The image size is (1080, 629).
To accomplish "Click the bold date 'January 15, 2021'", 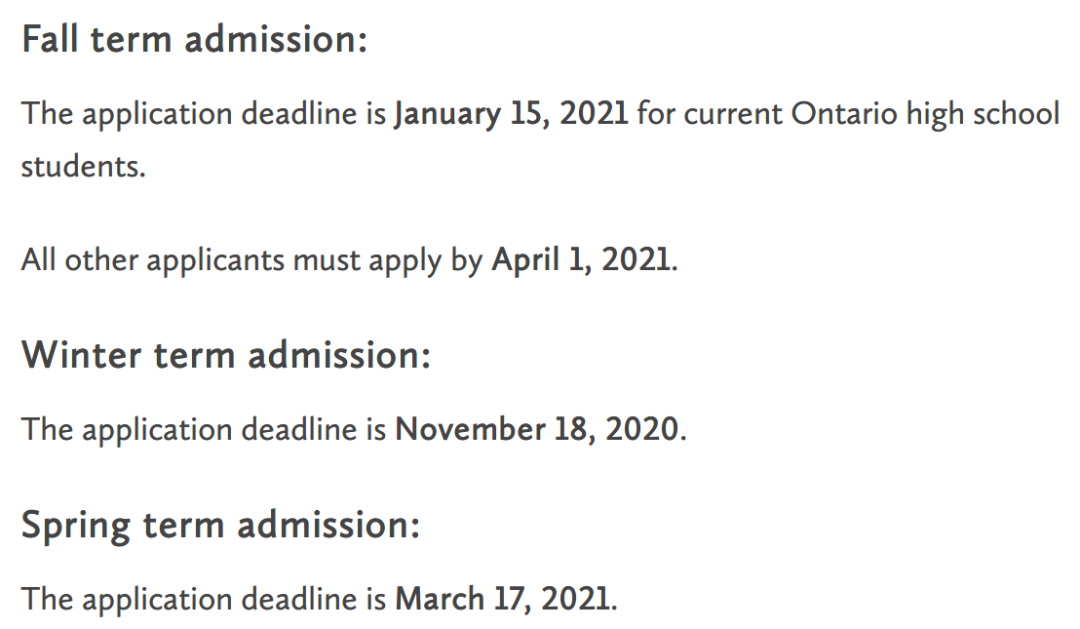I will click(511, 114).
